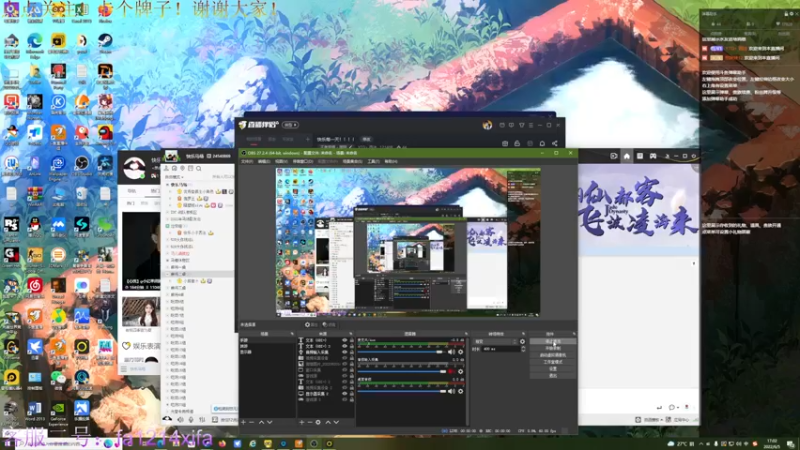Viewport: 800px width, 450px height.
Task: Click the add-source plus button in OBS
Action: click(302, 422)
